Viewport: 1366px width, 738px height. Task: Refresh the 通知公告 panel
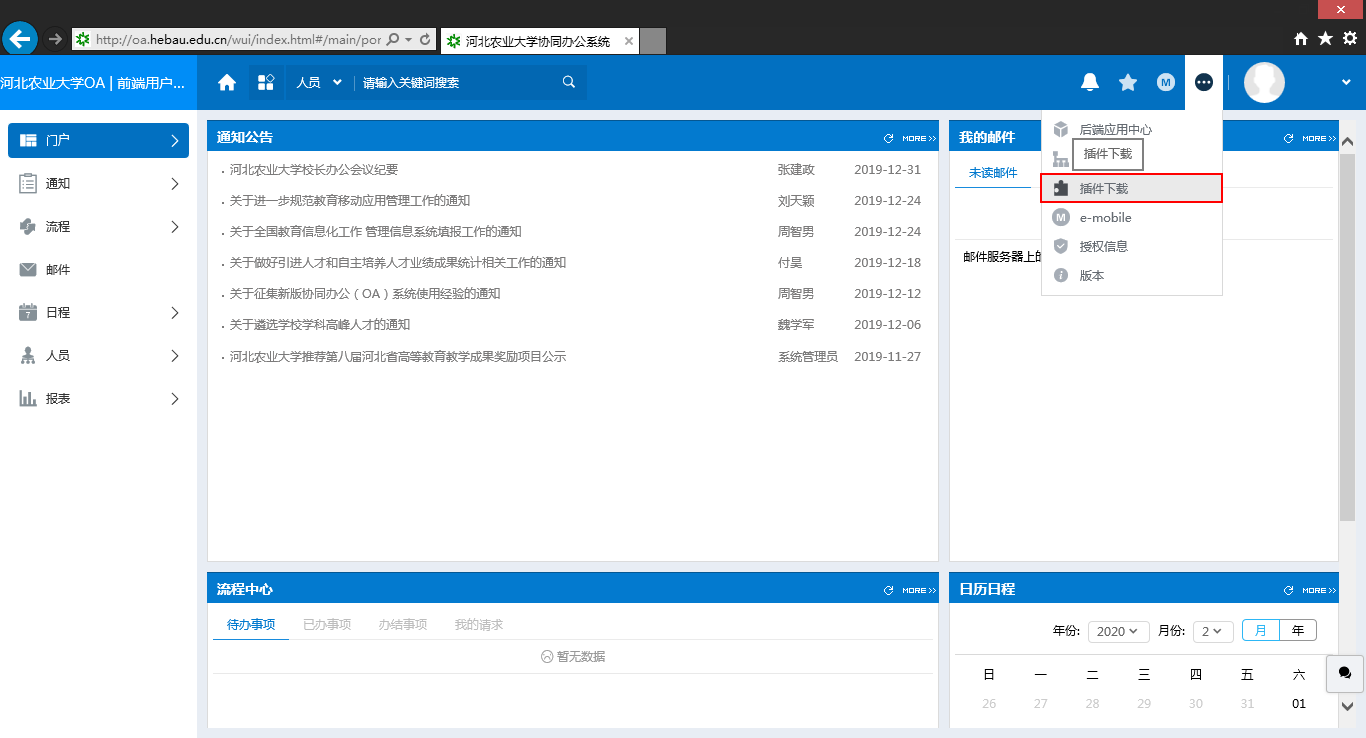click(888, 138)
